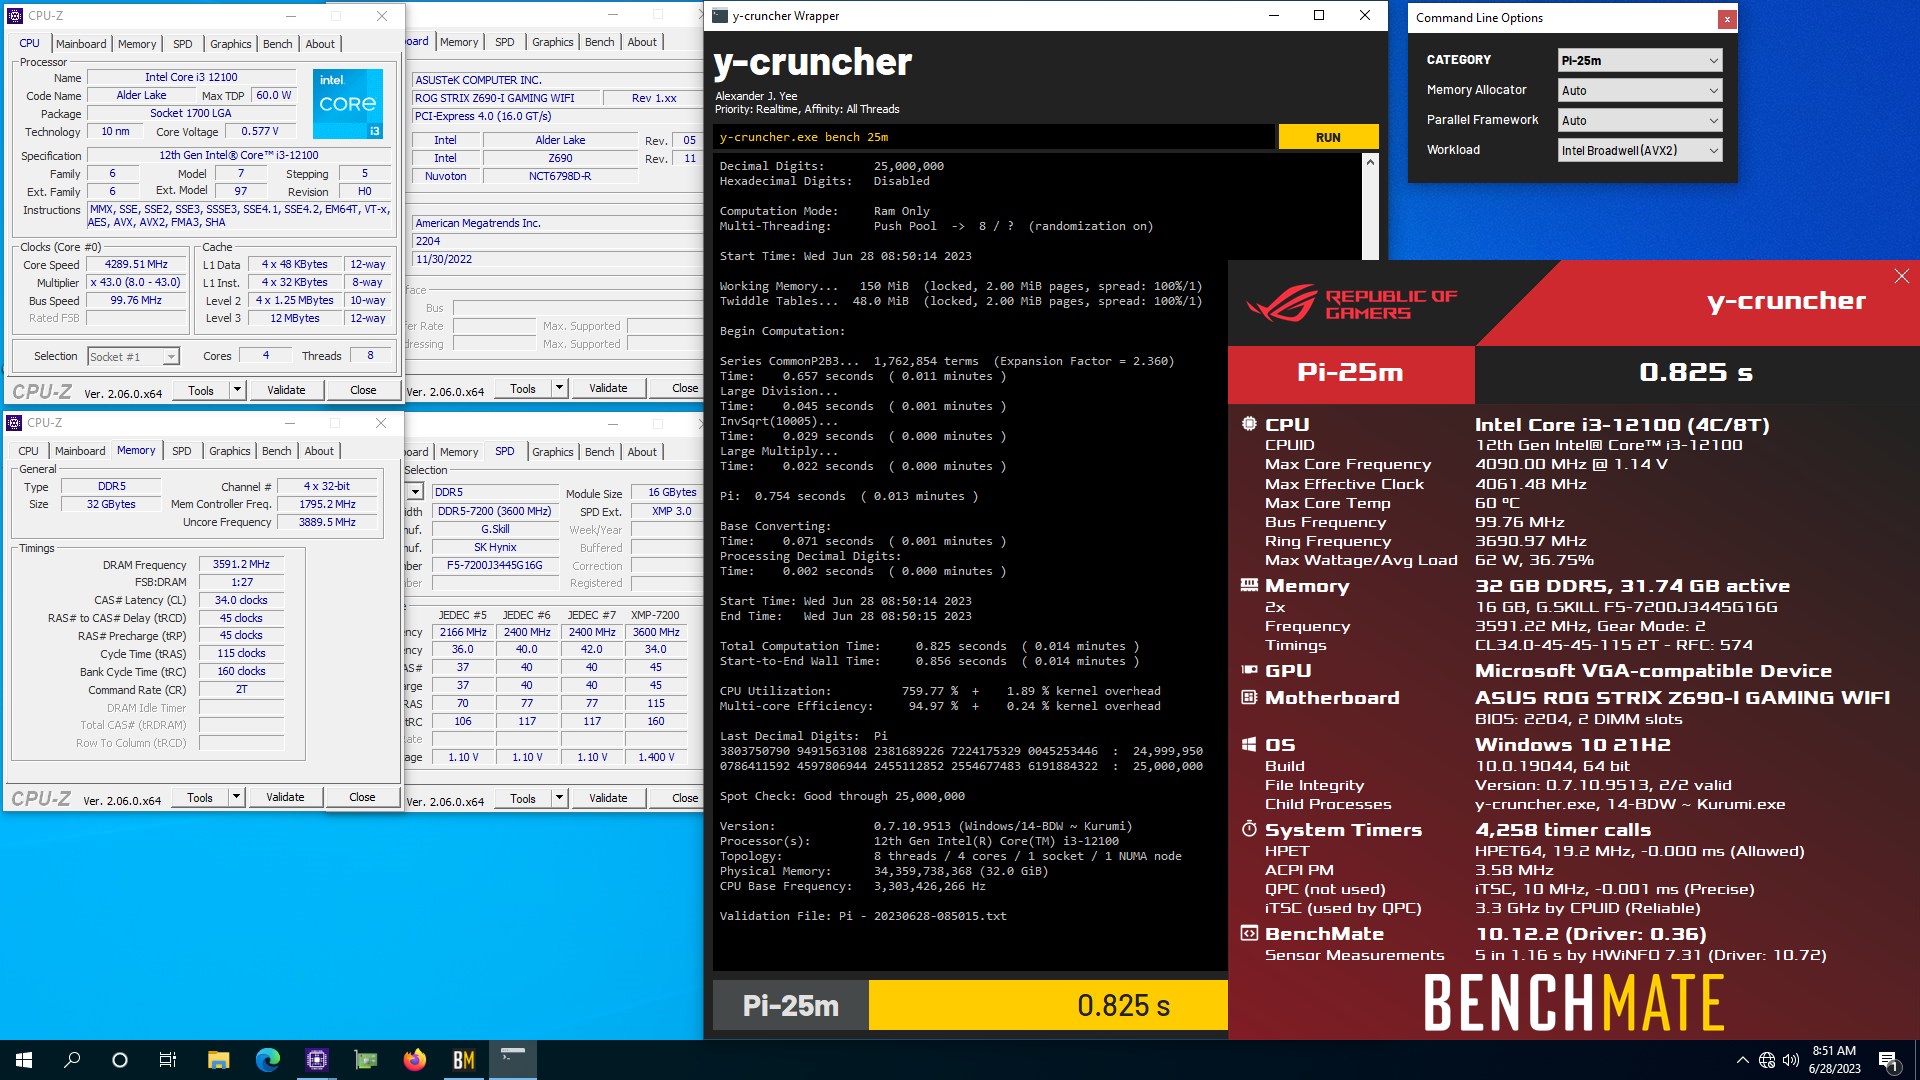1920x1080 pixels.
Task: Launch Microsoft Edge from the taskbar
Action: click(x=267, y=1060)
